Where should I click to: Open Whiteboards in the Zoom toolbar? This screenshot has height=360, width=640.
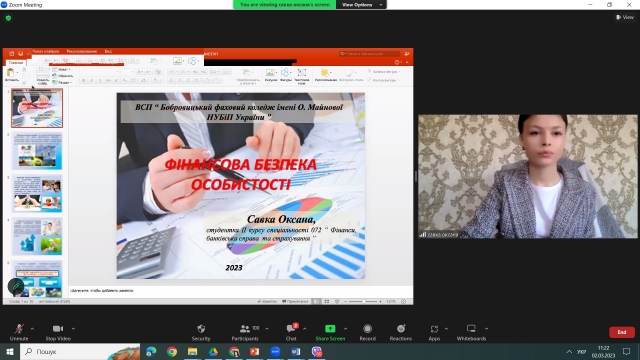471,332
